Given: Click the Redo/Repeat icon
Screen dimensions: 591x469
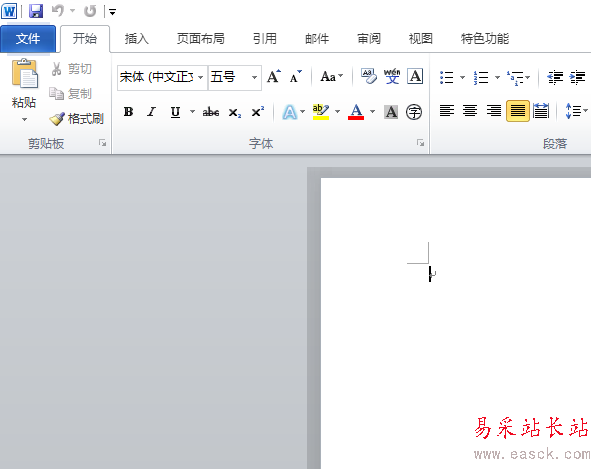Looking at the screenshot, I should [x=90, y=11].
